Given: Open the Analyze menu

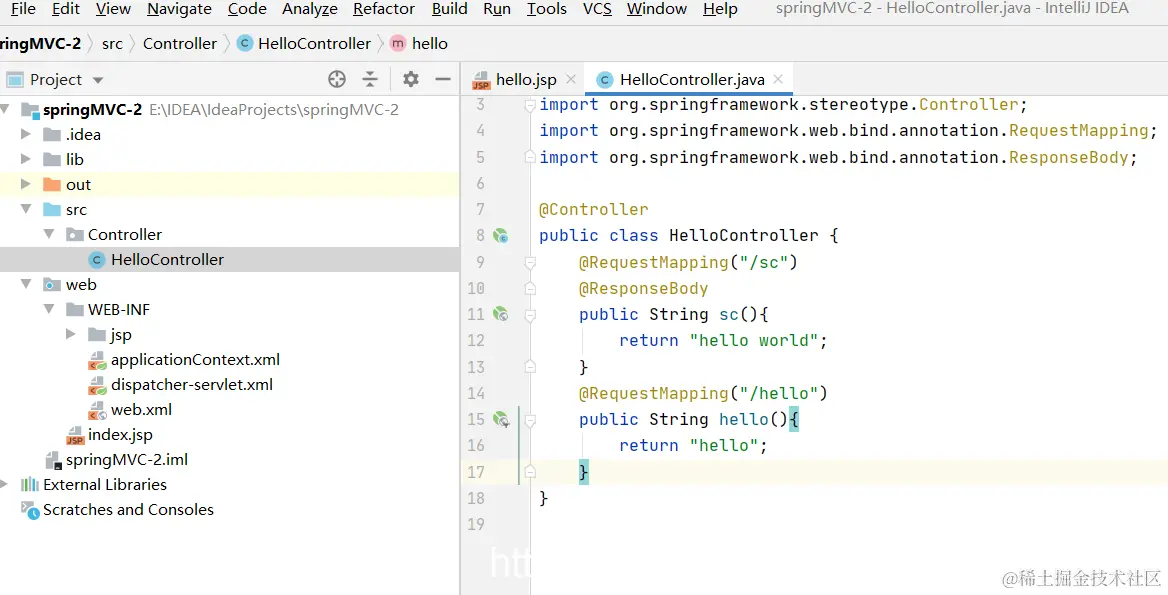Looking at the screenshot, I should click(309, 9).
